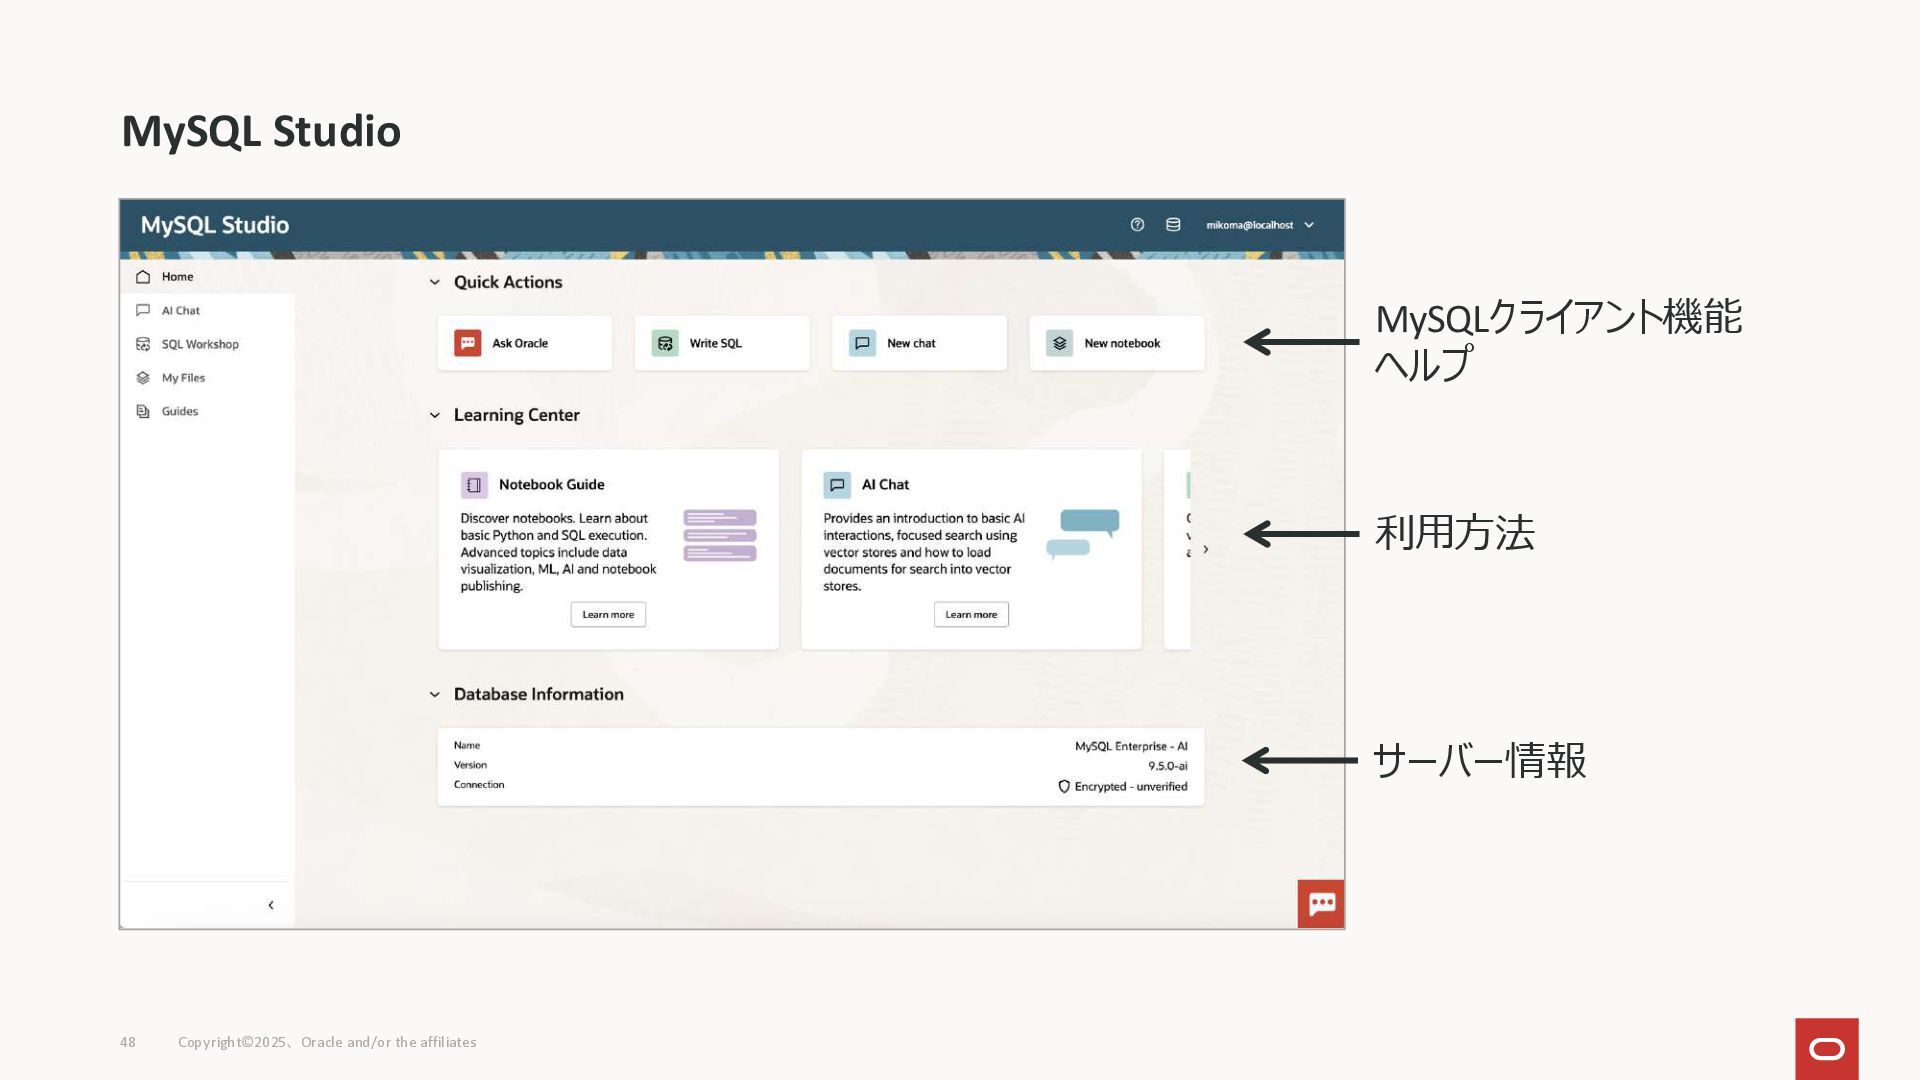Open SQL Workshop in sidebar
Screen dimensions: 1920x1080
tap(199, 344)
